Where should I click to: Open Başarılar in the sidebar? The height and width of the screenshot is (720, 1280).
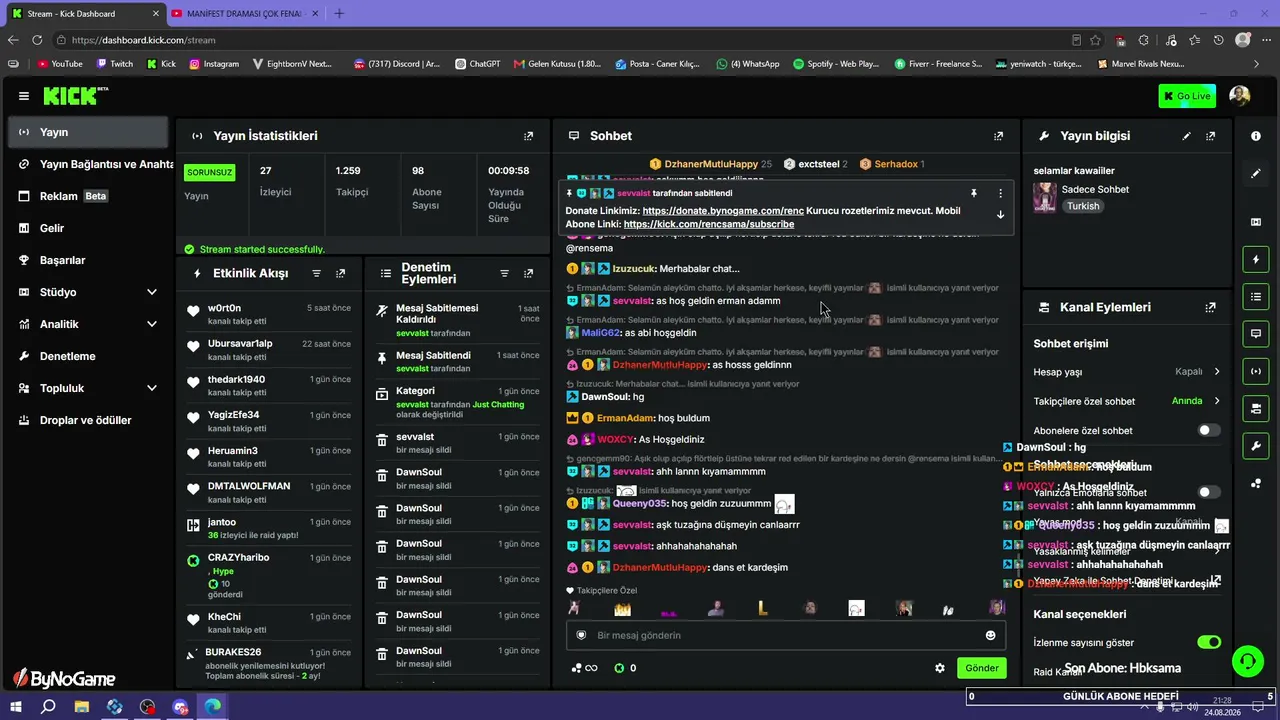pyautogui.click(x=88, y=260)
